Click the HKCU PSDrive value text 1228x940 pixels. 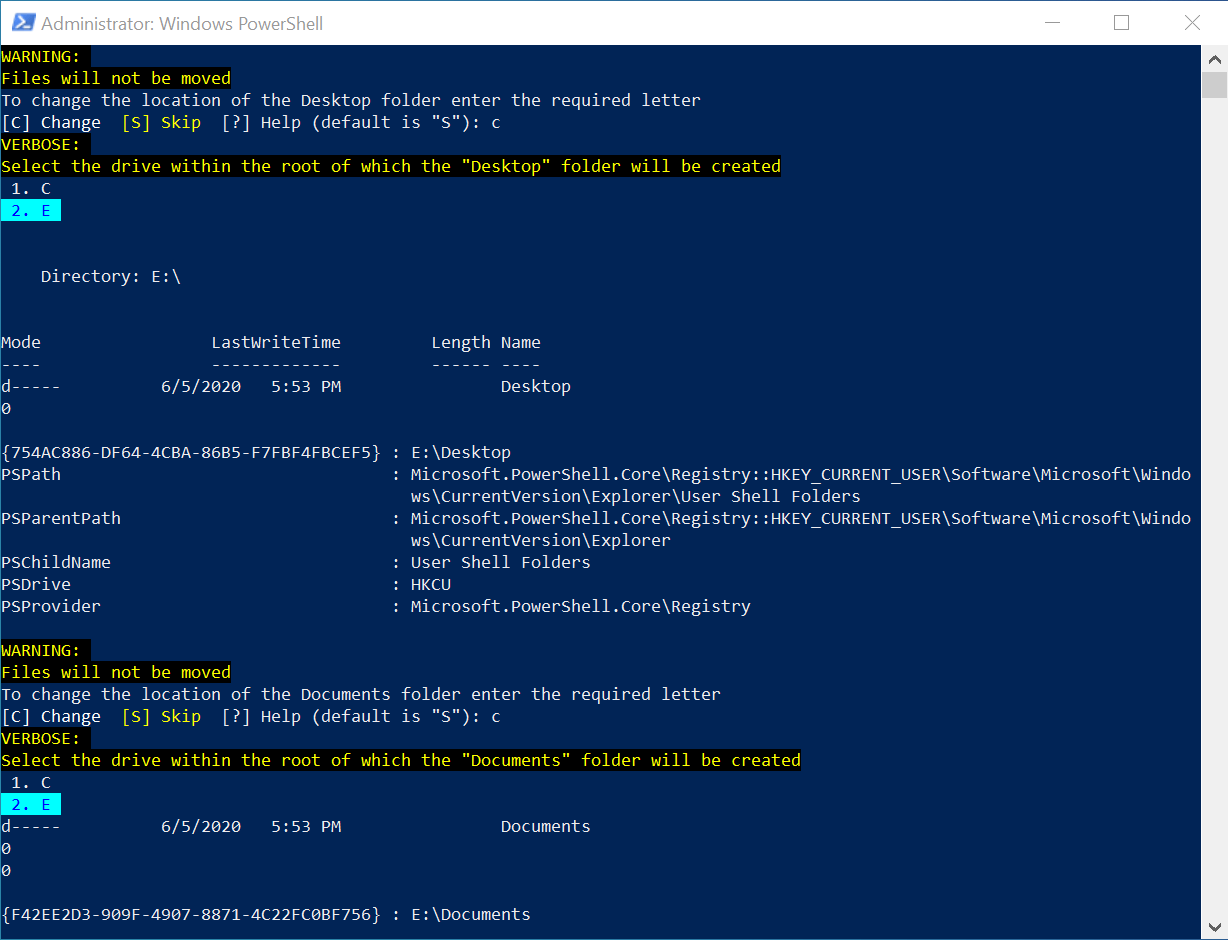click(430, 584)
